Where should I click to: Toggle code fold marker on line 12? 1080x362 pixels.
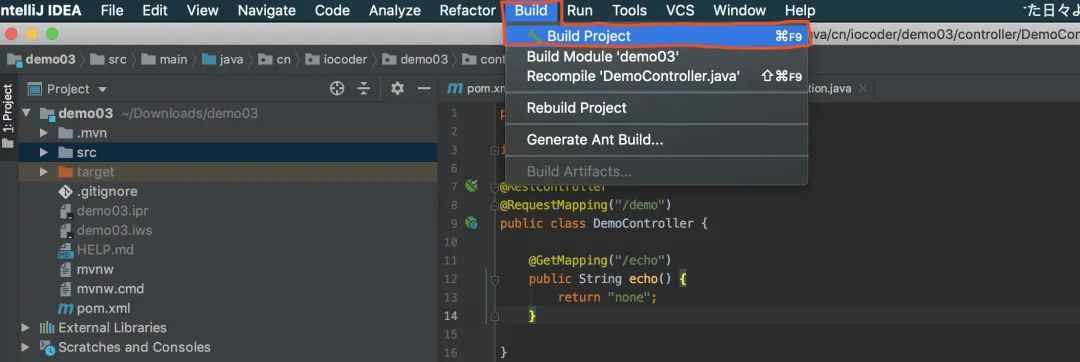pos(494,279)
